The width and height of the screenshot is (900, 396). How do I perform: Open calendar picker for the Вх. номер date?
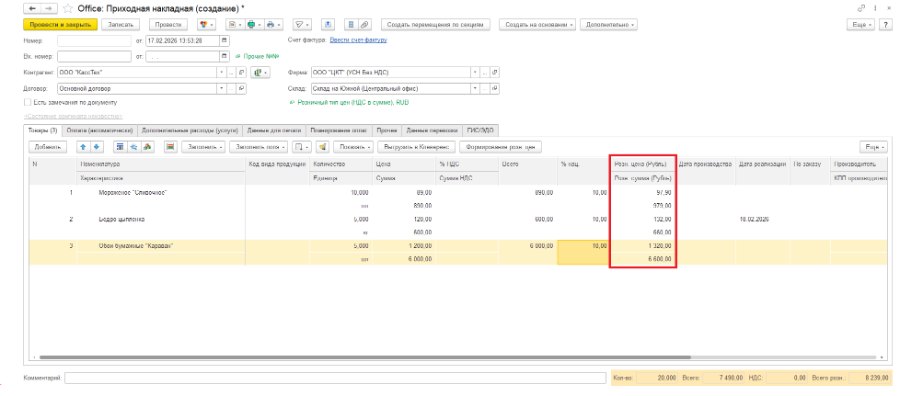[224, 57]
